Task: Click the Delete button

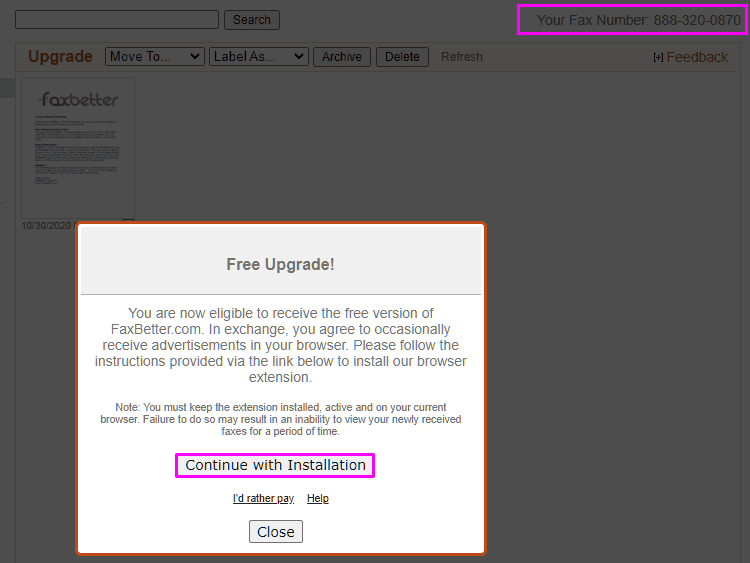Action: click(402, 57)
